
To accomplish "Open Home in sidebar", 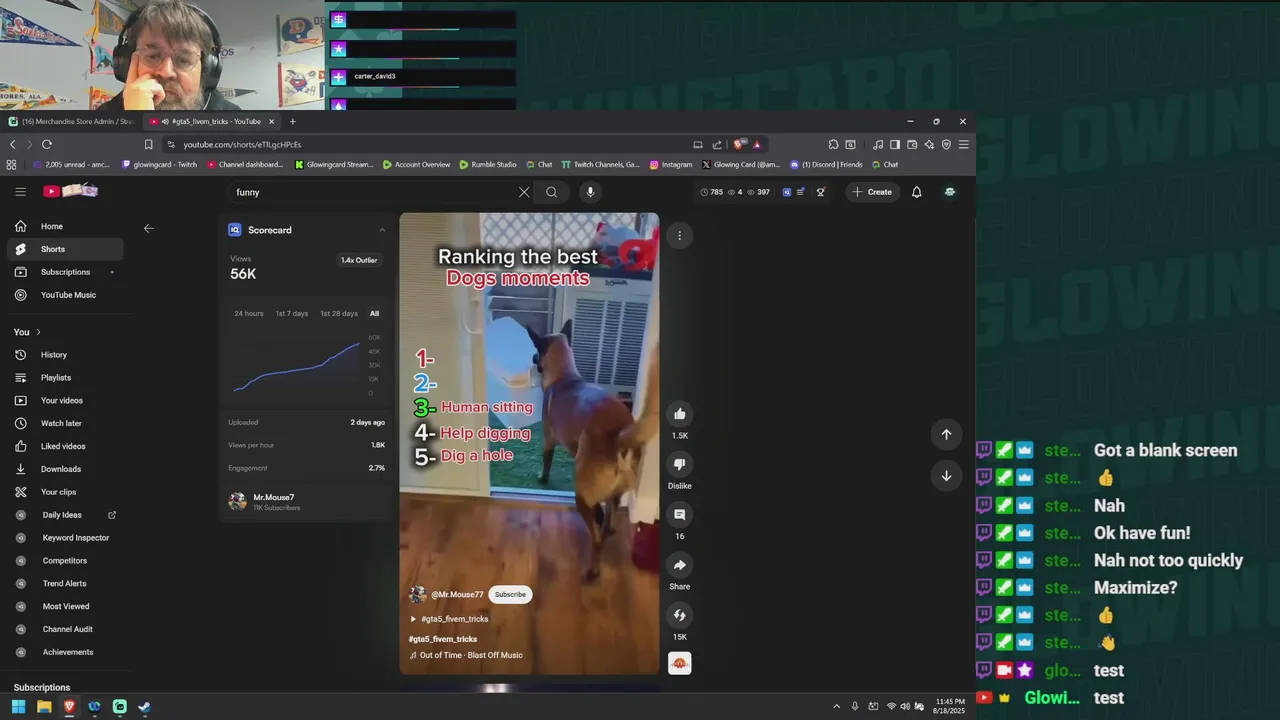I will coord(66,226).
